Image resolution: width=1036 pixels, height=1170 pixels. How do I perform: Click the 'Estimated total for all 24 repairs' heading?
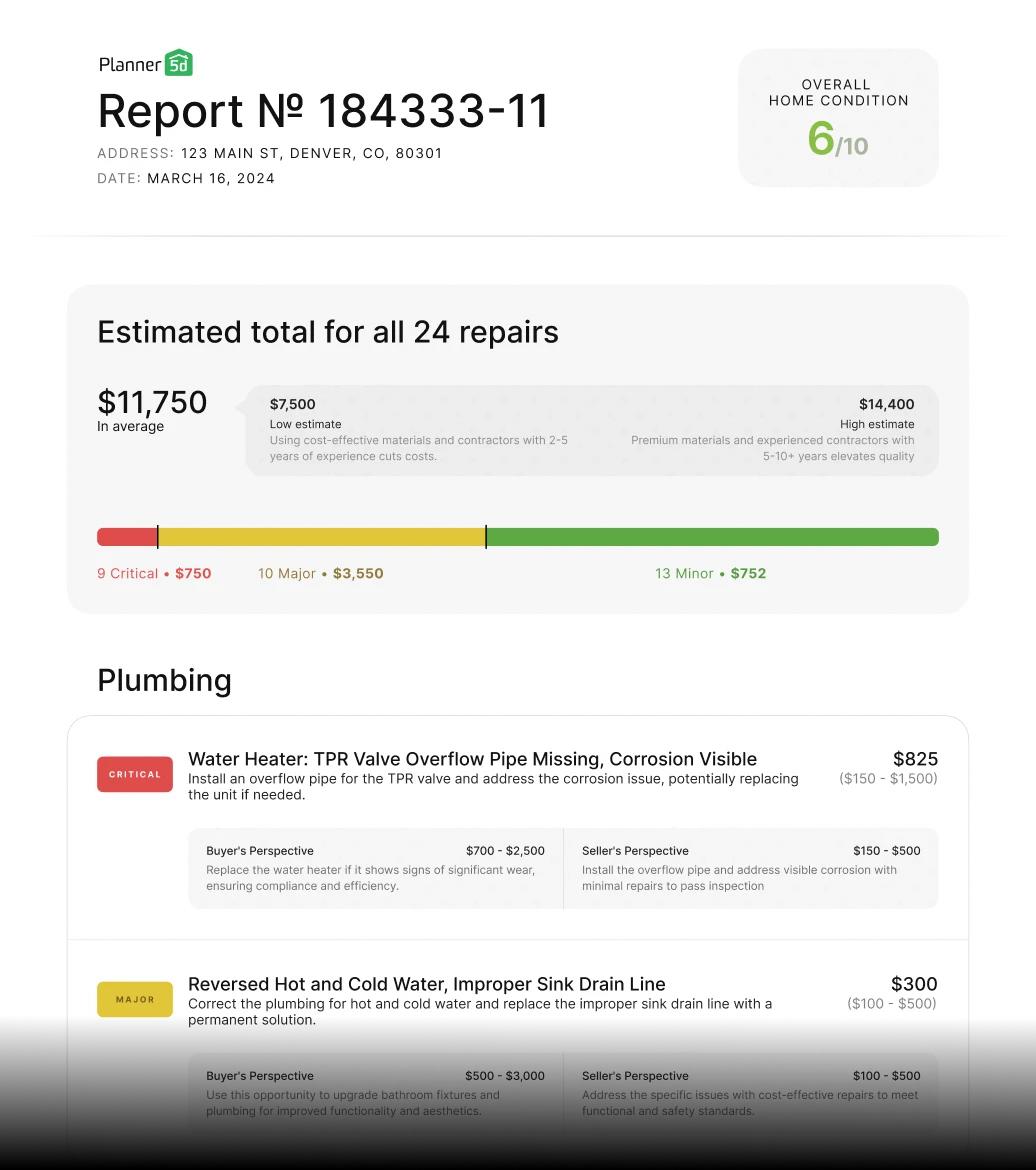point(328,332)
